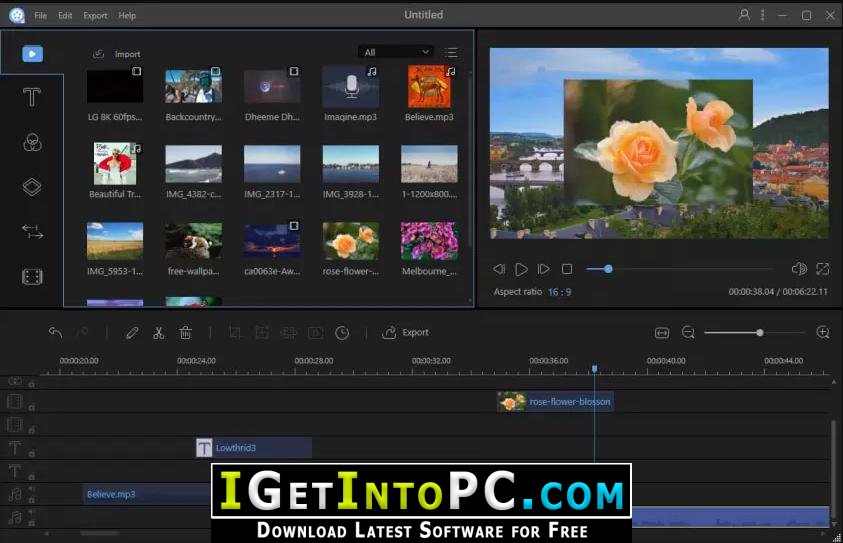Open the Text tab in sidebar
843x543 pixels.
pyautogui.click(x=32, y=97)
